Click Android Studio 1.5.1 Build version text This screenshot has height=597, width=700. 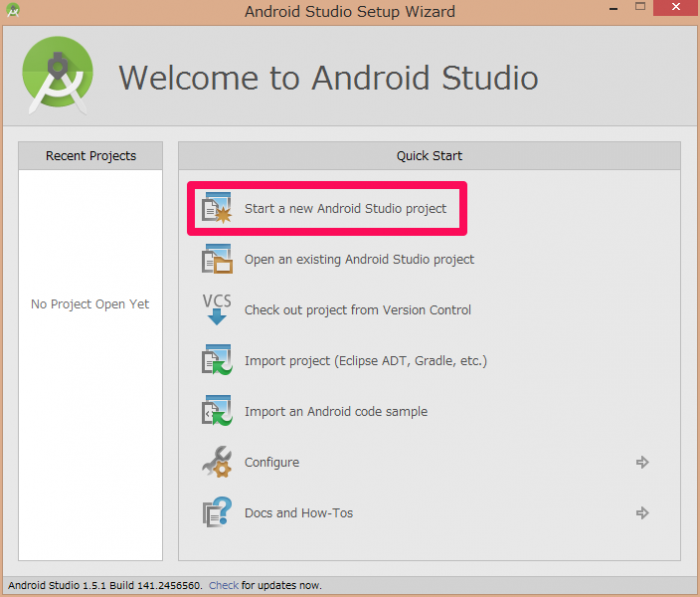pos(105,585)
